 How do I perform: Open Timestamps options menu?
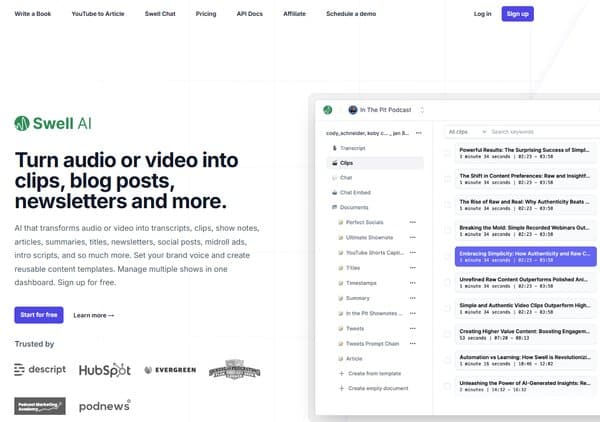tap(412, 283)
